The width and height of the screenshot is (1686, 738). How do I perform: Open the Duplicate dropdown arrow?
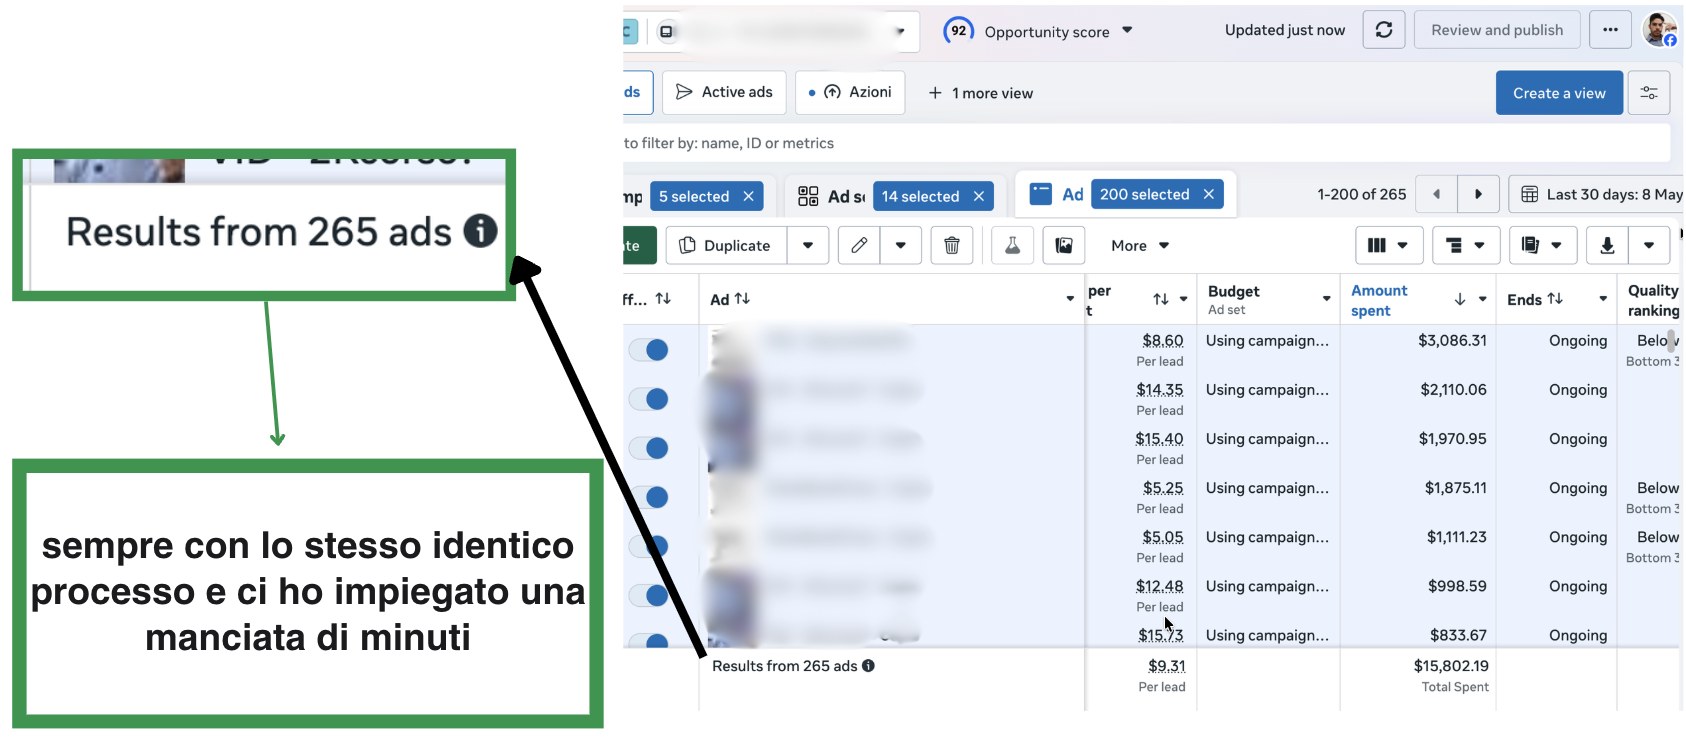(x=808, y=245)
